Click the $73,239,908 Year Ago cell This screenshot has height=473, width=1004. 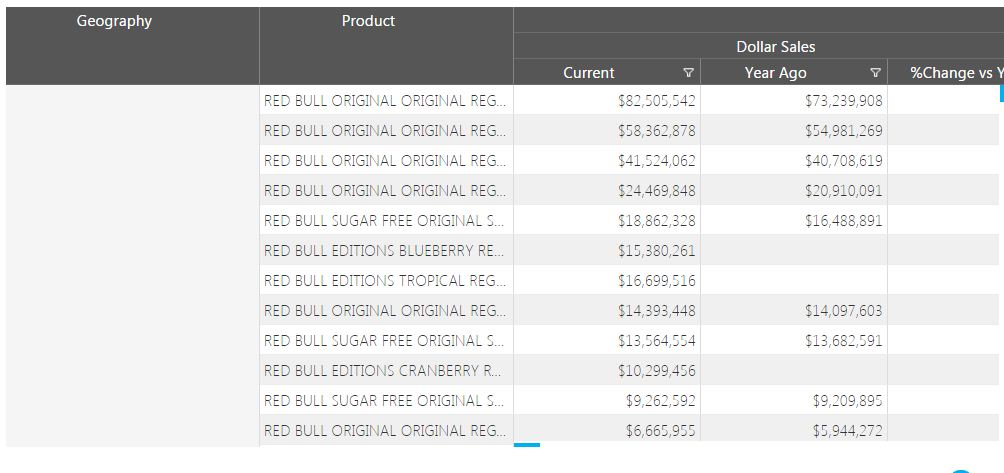click(x=843, y=101)
